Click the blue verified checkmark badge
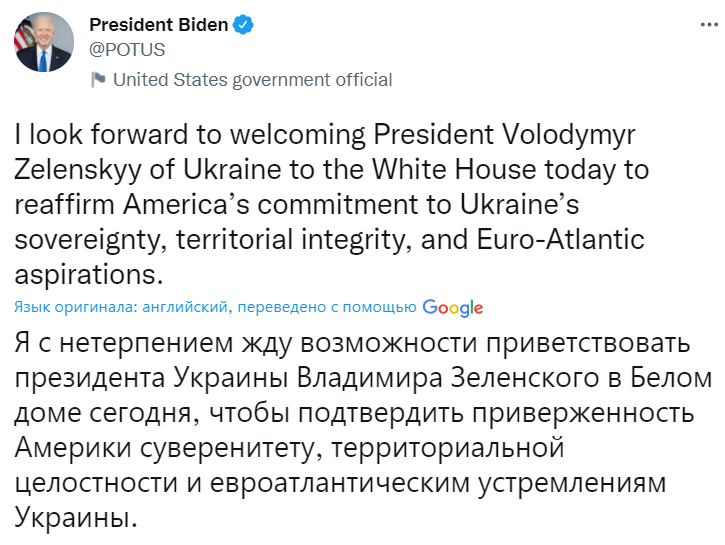The image size is (725, 545). (x=242, y=25)
